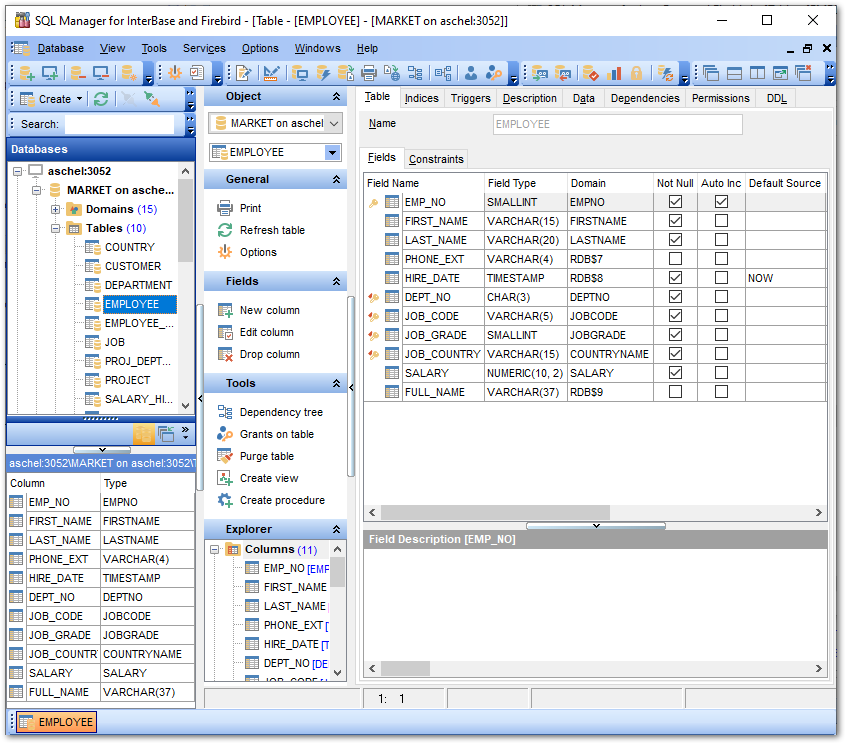Click the Refresh table icon

click(225, 230)
